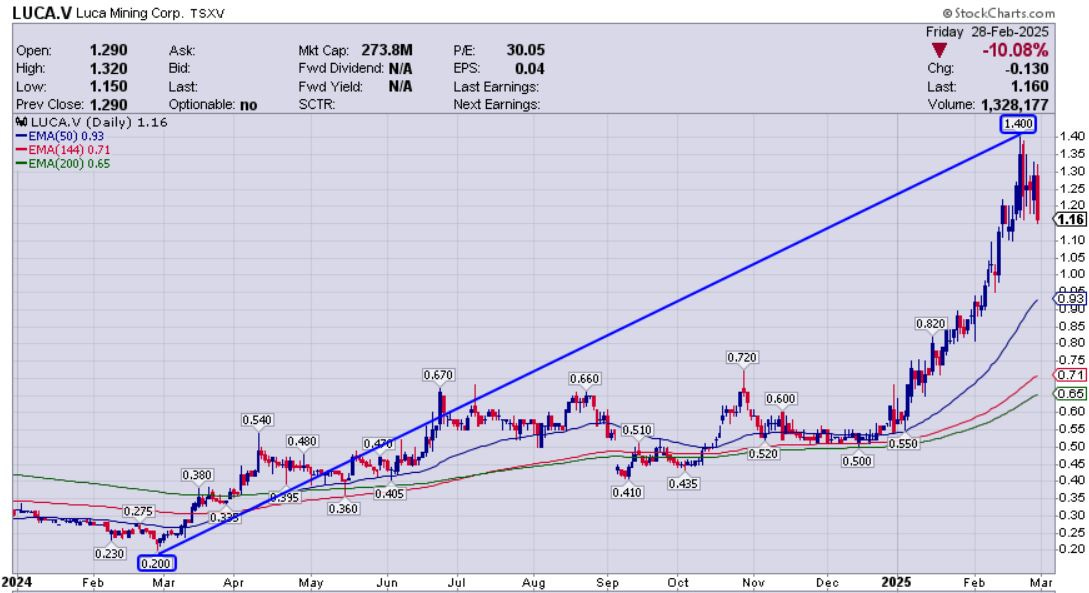
Task: Click the 1.16 last price tag on the axis
Action: point(1070,219)
